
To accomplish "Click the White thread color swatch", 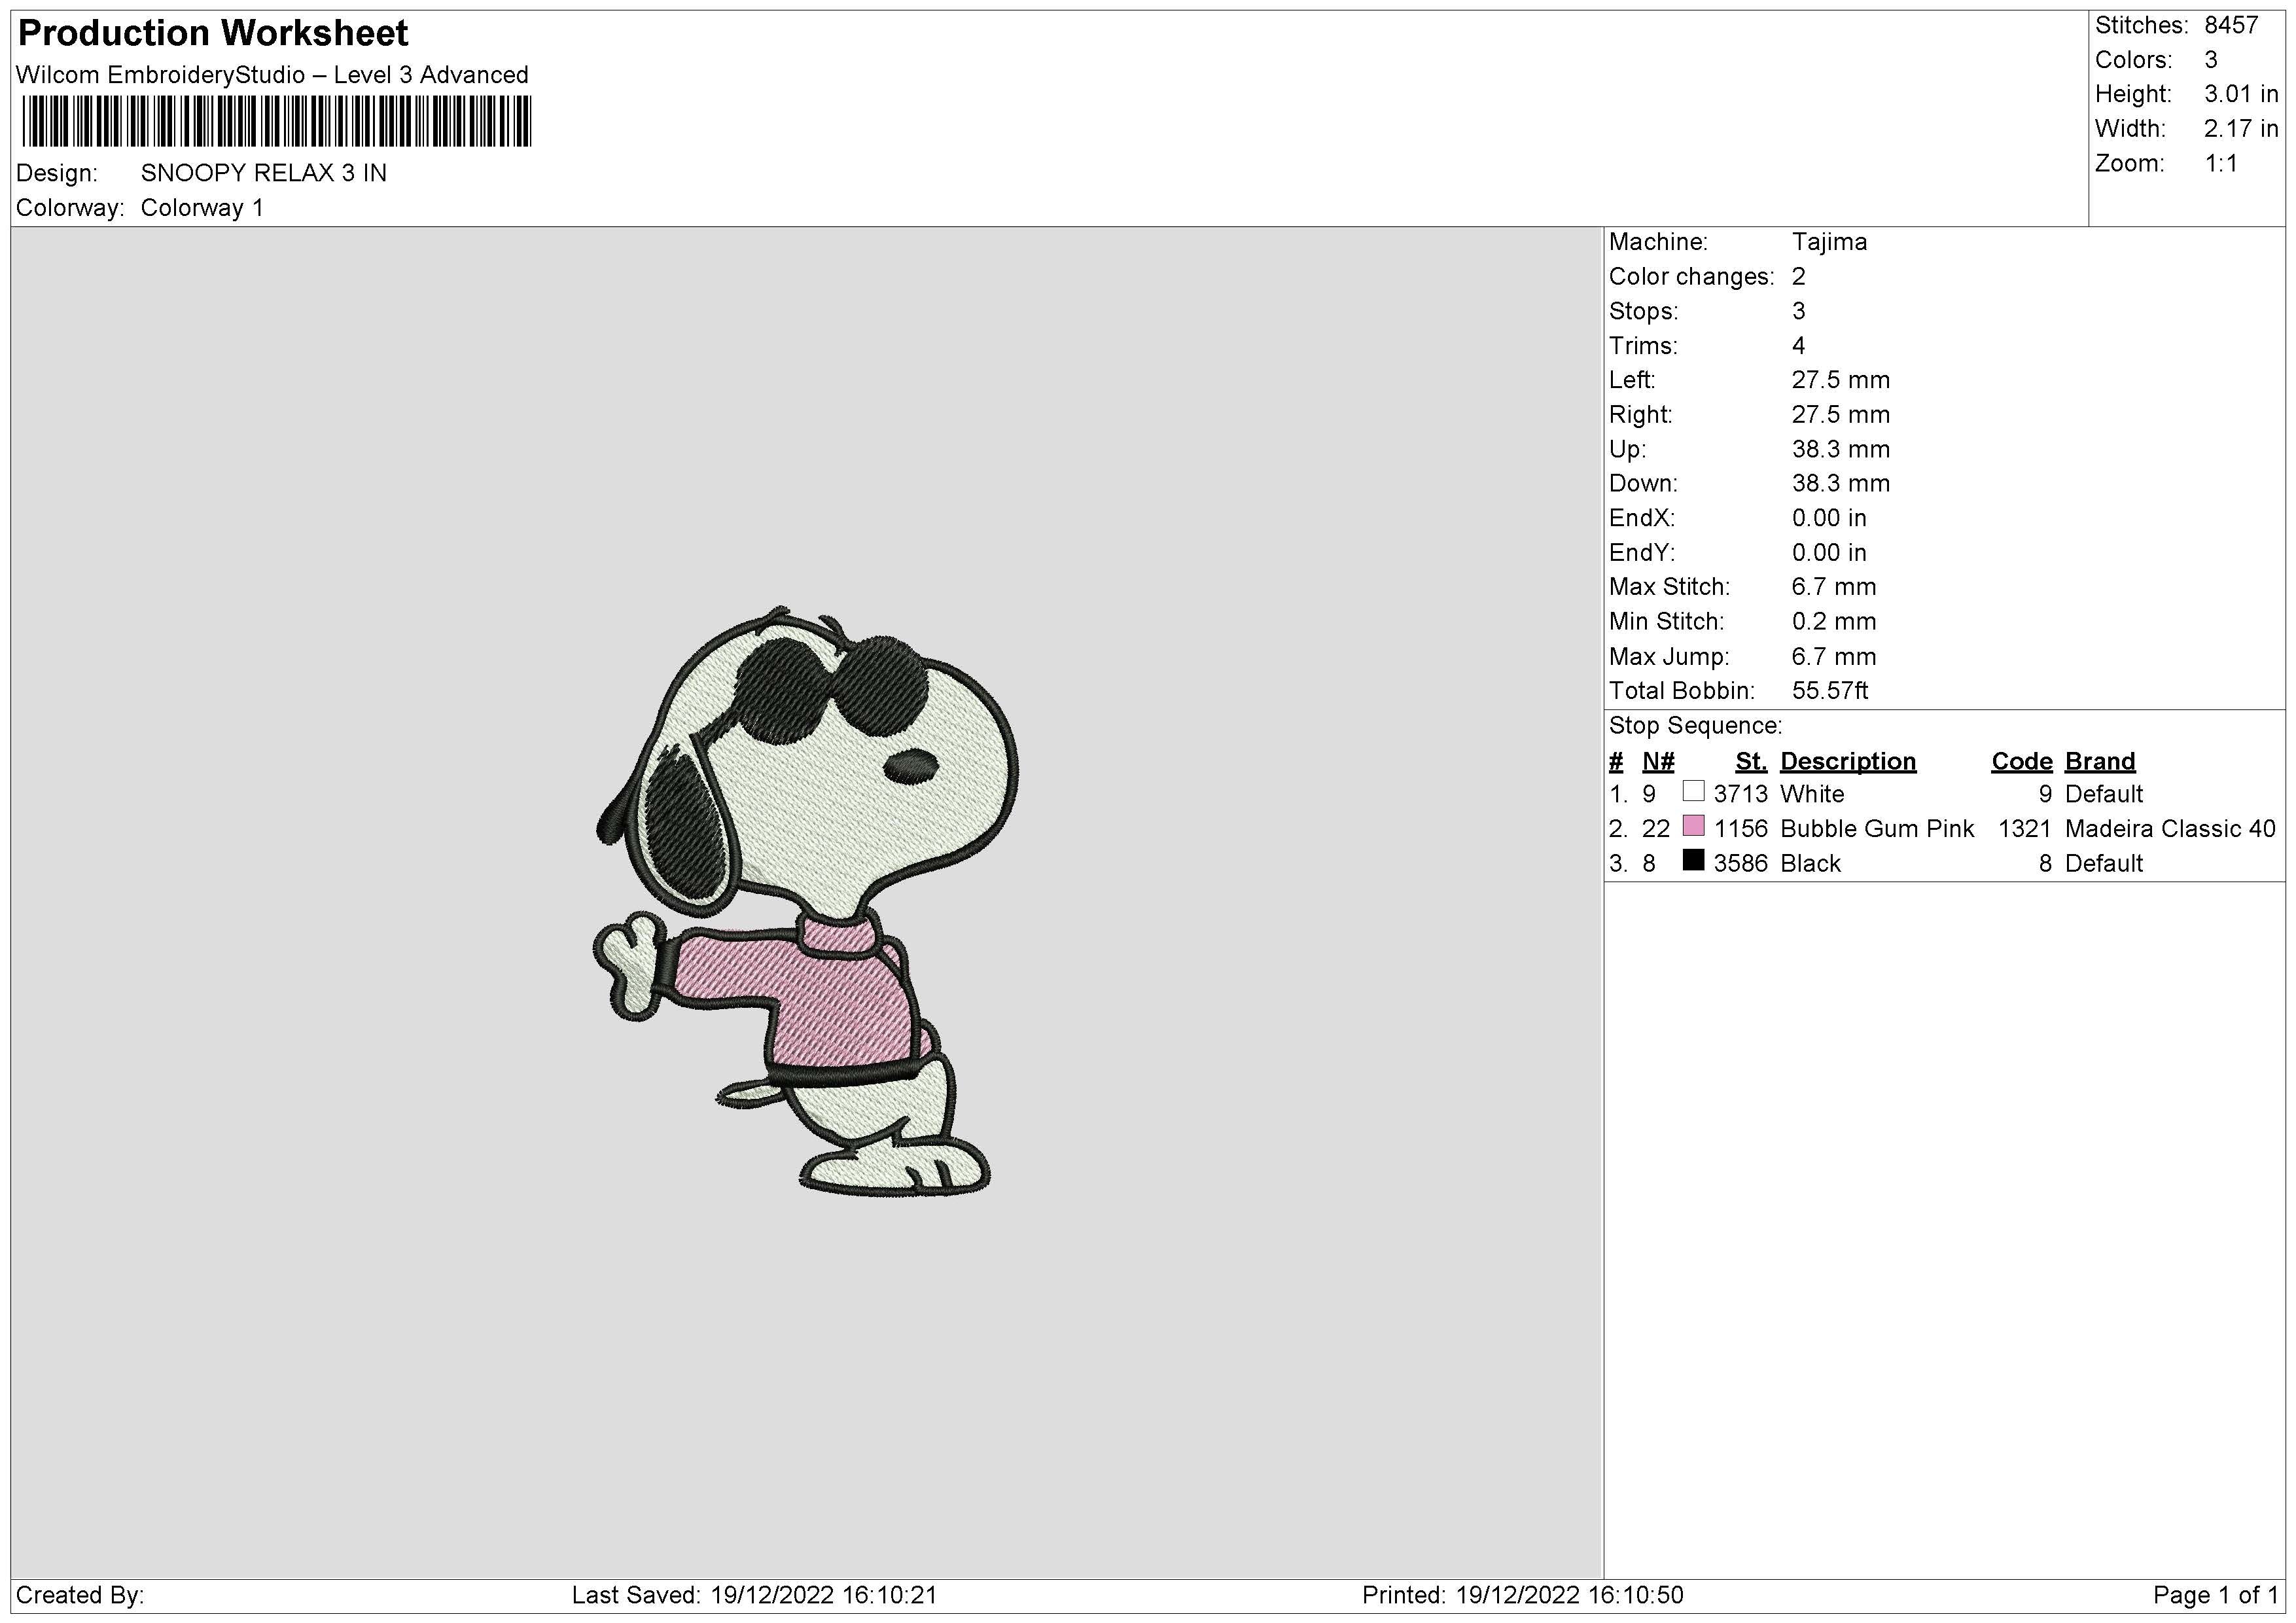I will (x=1693, y=791).
